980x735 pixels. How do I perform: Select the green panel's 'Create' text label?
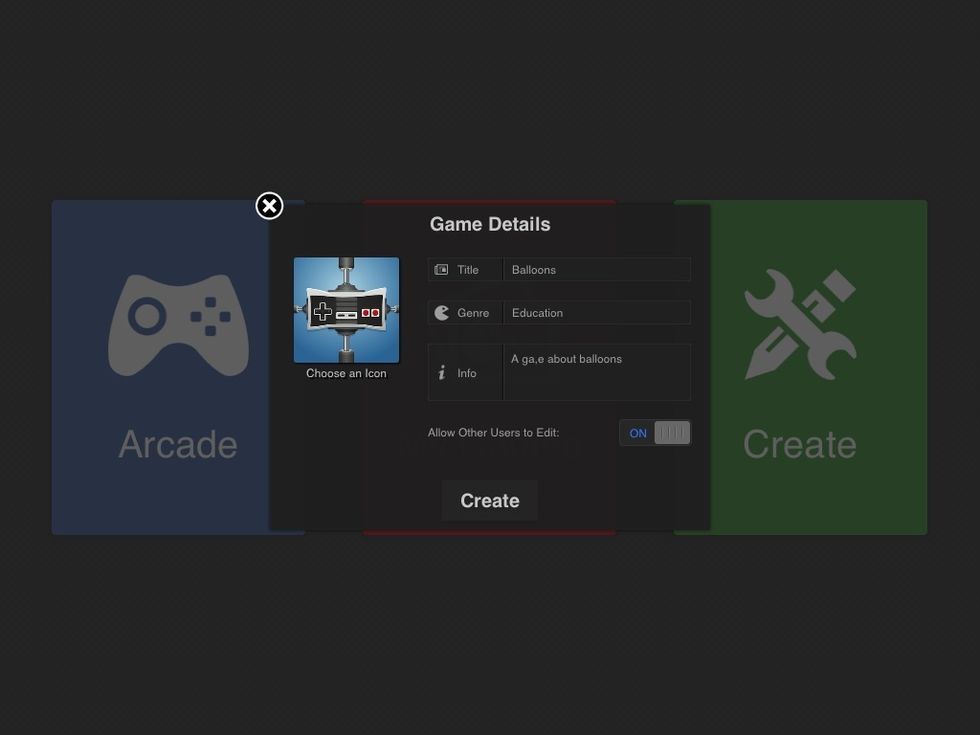800,444
